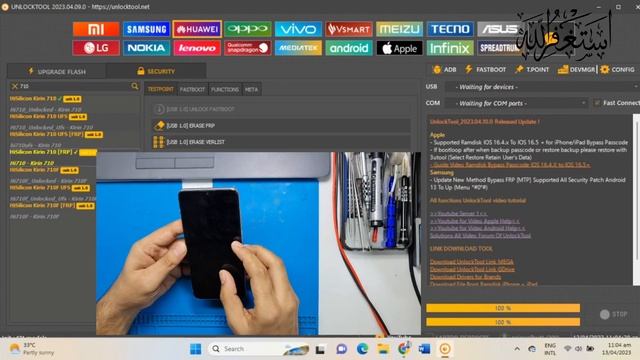Clear the model search with the X icon

pos(15,86)
